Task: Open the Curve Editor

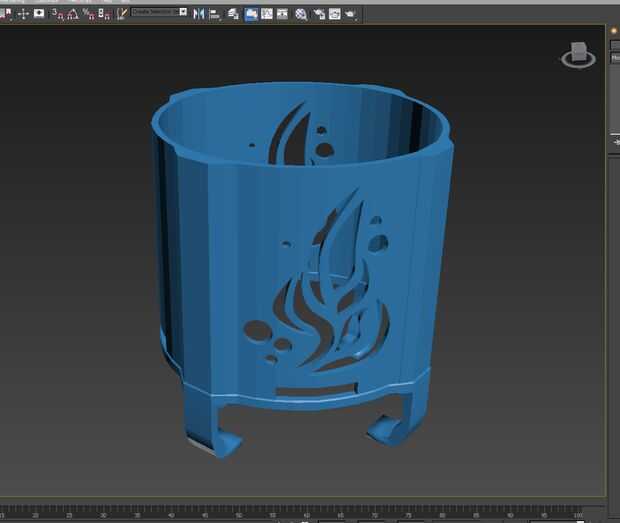Action: (267, 13)
